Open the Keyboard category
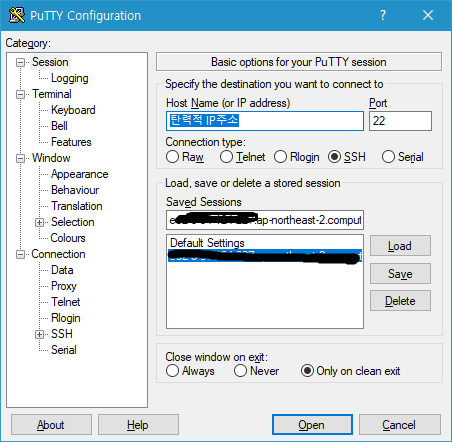 [73, 110]
